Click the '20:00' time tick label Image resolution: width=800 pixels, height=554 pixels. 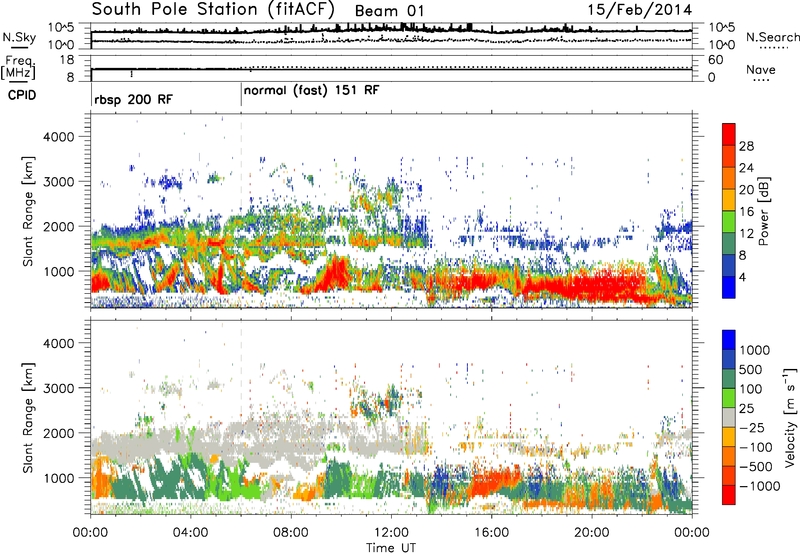[591, 533]
